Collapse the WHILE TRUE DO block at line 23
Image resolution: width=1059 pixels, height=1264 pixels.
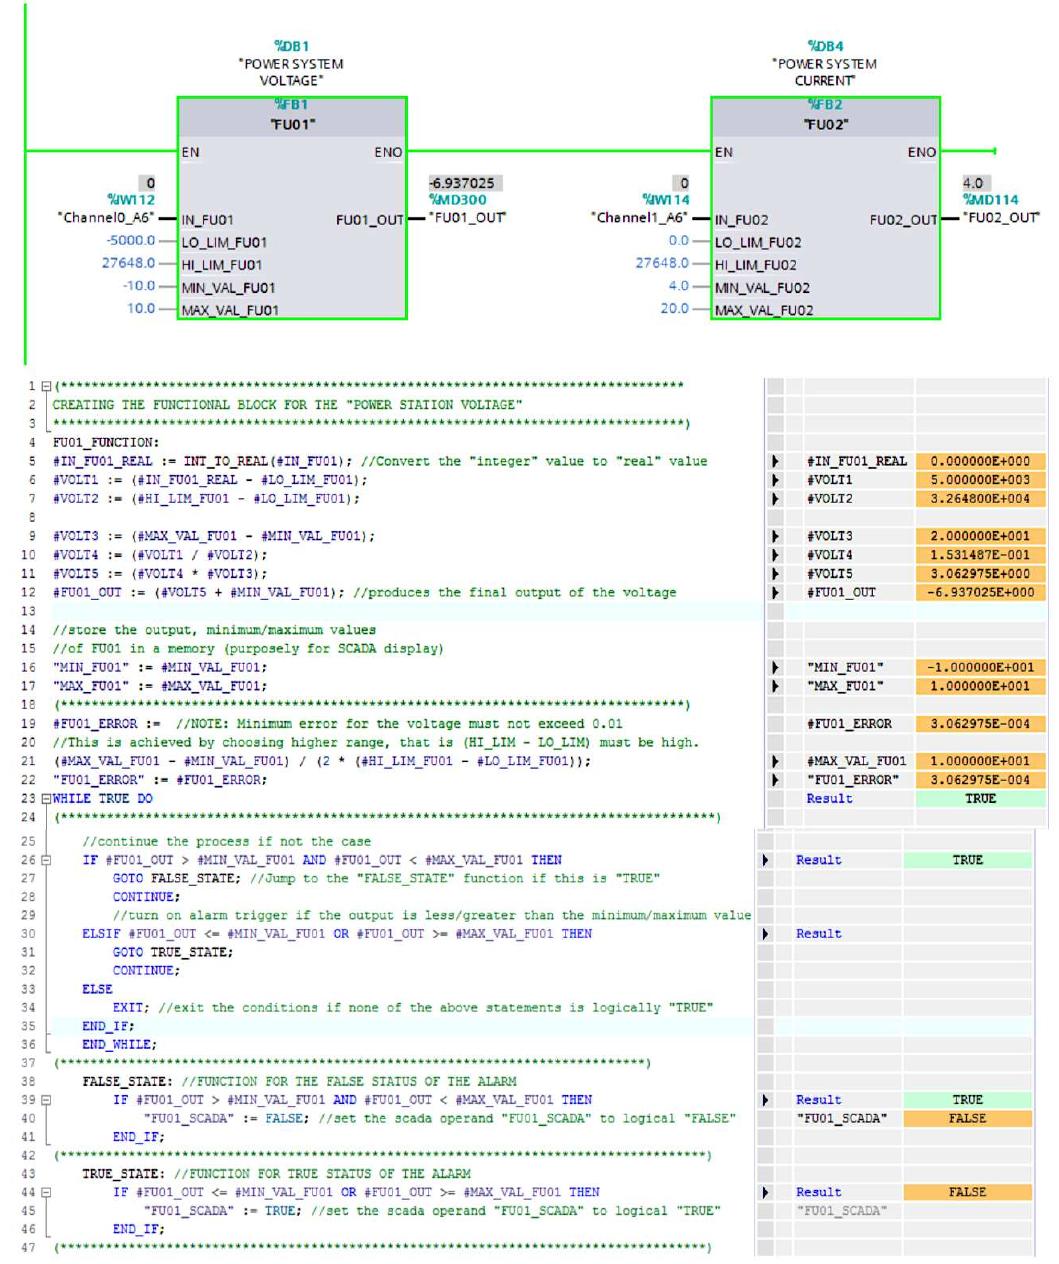[x=46, y=799]
